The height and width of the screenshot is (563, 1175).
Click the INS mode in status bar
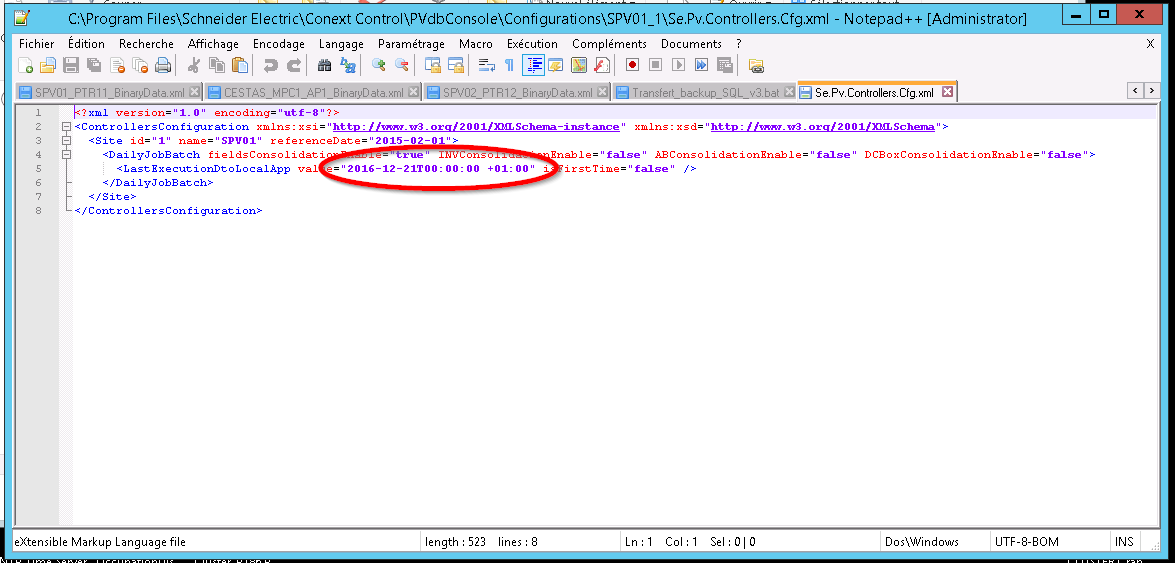[1124, 542]
